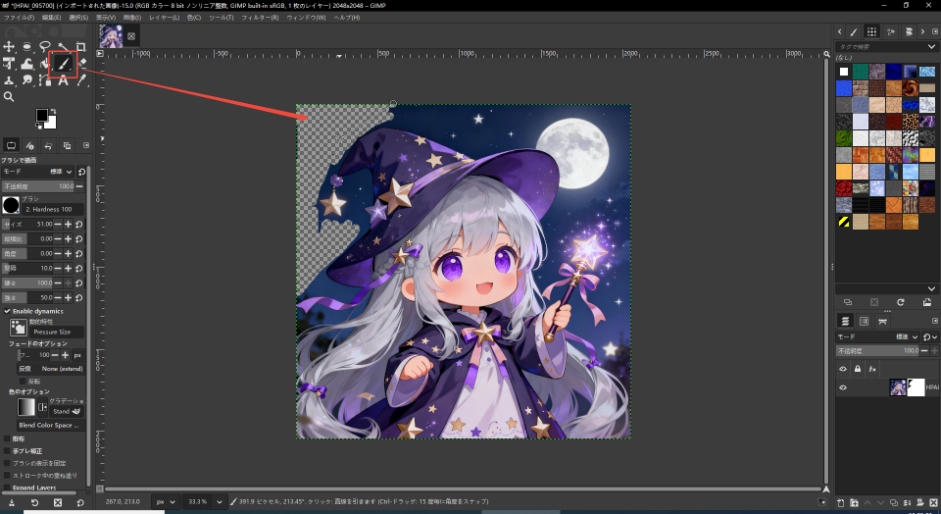Choose the Text tool (A icon)
941x514 pixels.
pyautogui.click(x=63, y=80)
